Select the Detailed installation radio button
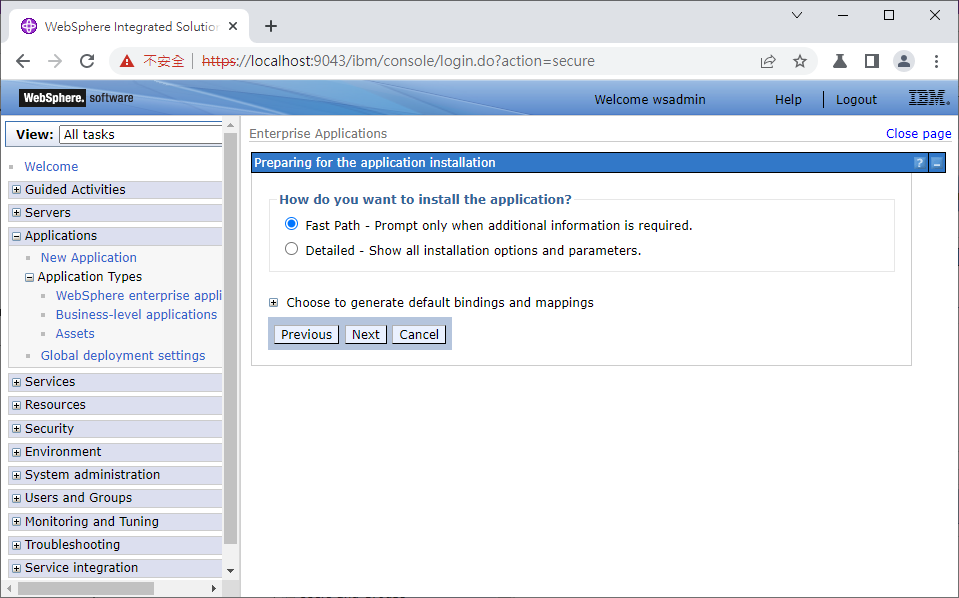This screenshot has width=959, height=598. (292, 249)
